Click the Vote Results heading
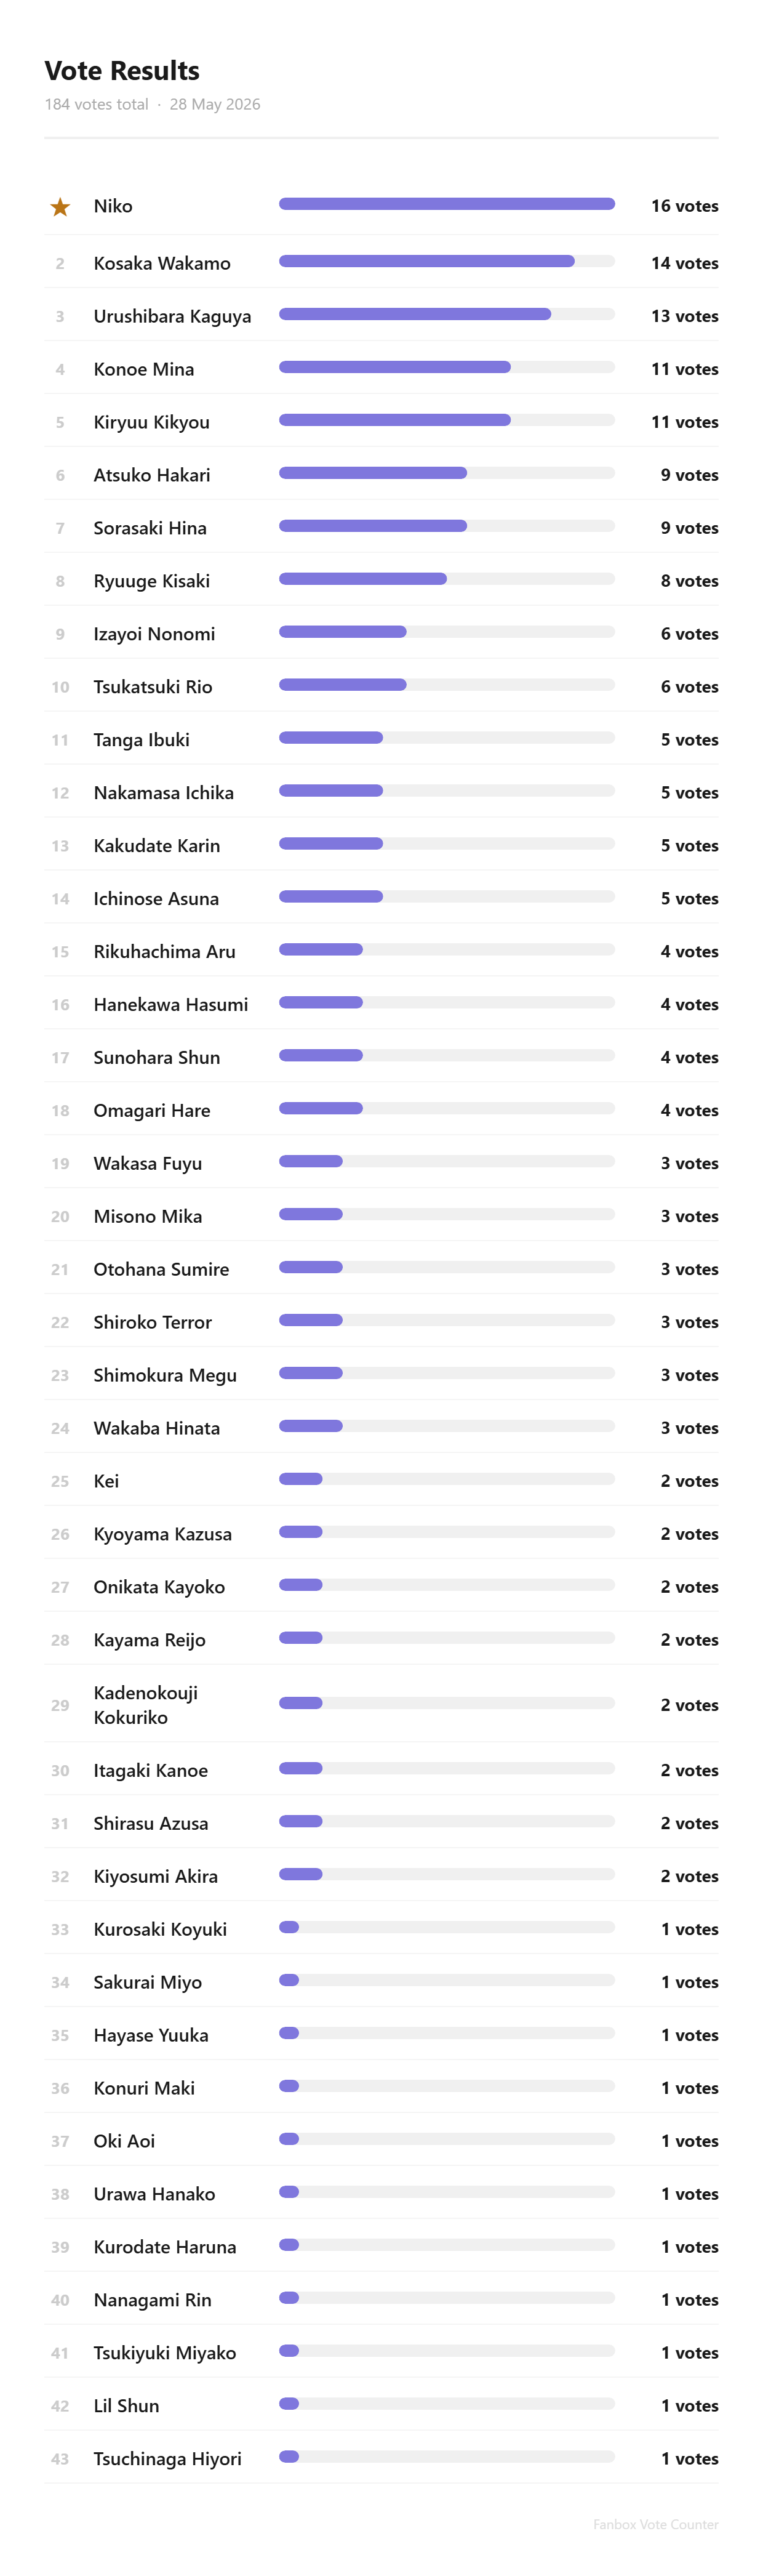763x2576 pixels. (x=122, y=71)
